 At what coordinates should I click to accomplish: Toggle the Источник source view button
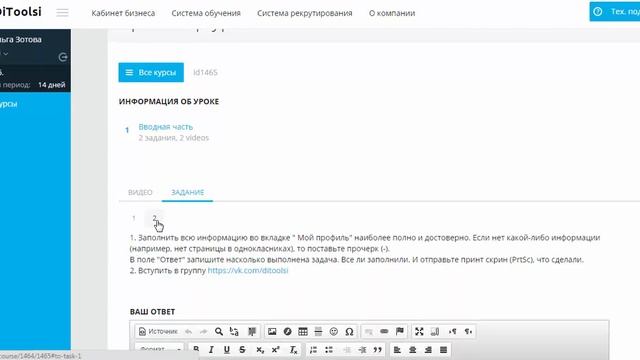158,331
